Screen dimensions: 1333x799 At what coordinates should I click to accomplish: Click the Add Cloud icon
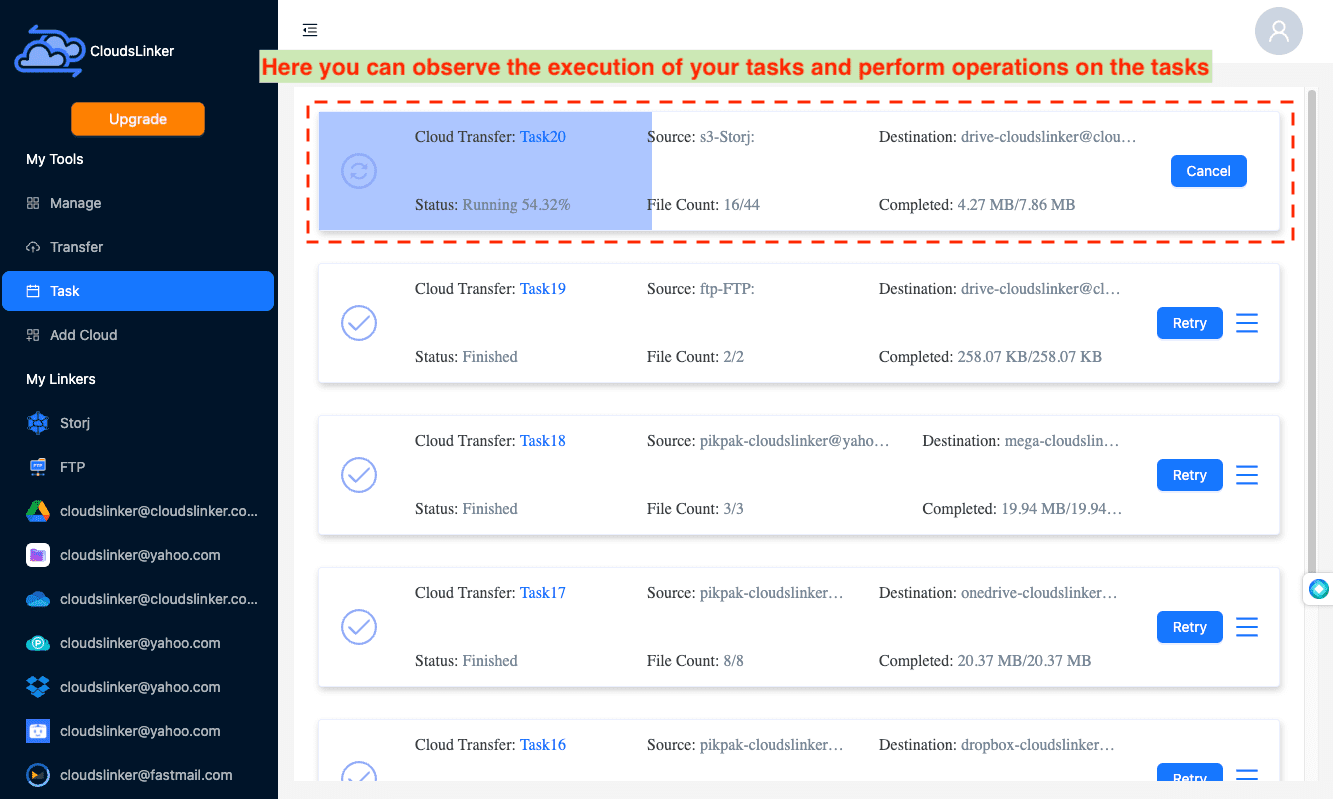pyautogui.click(x=32, y=335)
